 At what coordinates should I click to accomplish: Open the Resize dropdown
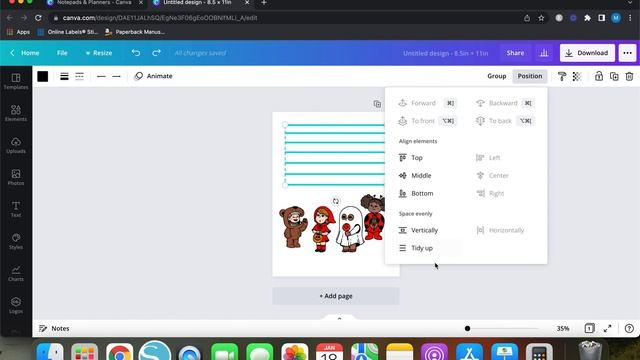99,53
